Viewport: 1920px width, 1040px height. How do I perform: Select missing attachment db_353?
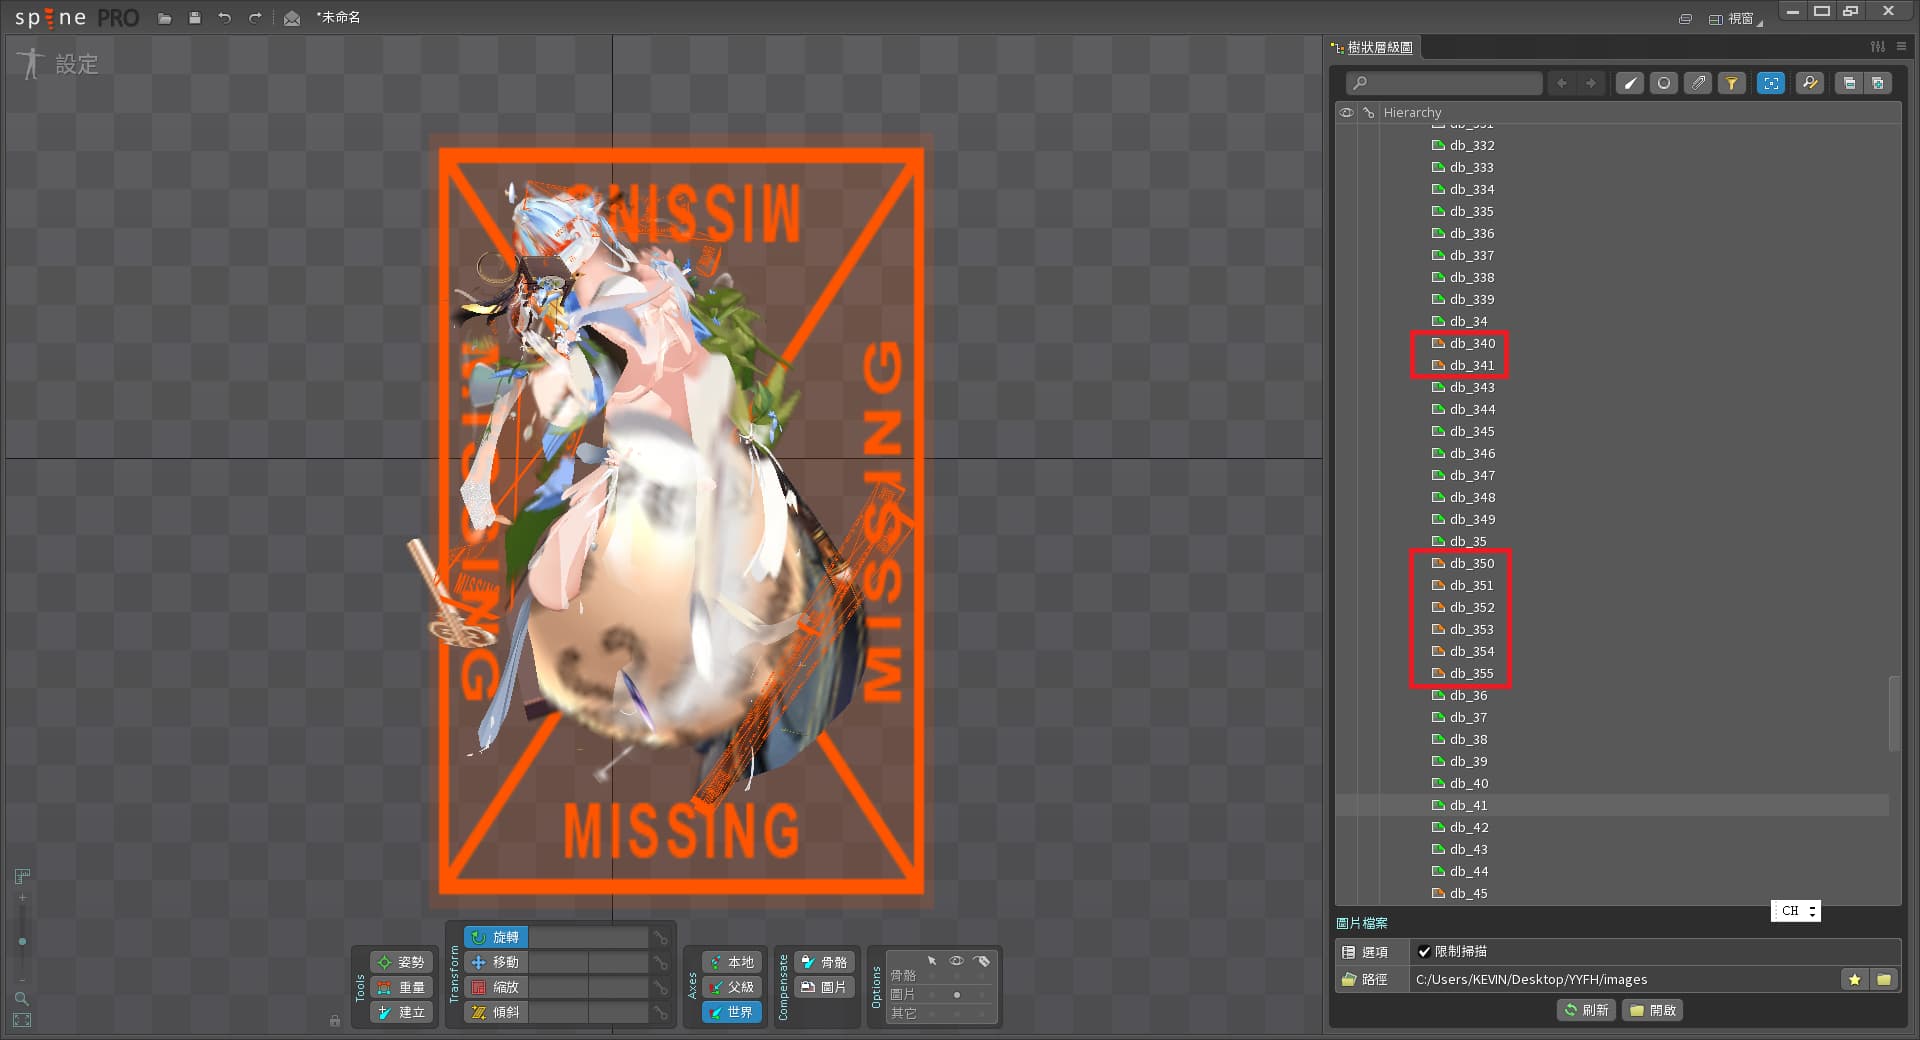pyautogui.click(x=1472, y=629)
